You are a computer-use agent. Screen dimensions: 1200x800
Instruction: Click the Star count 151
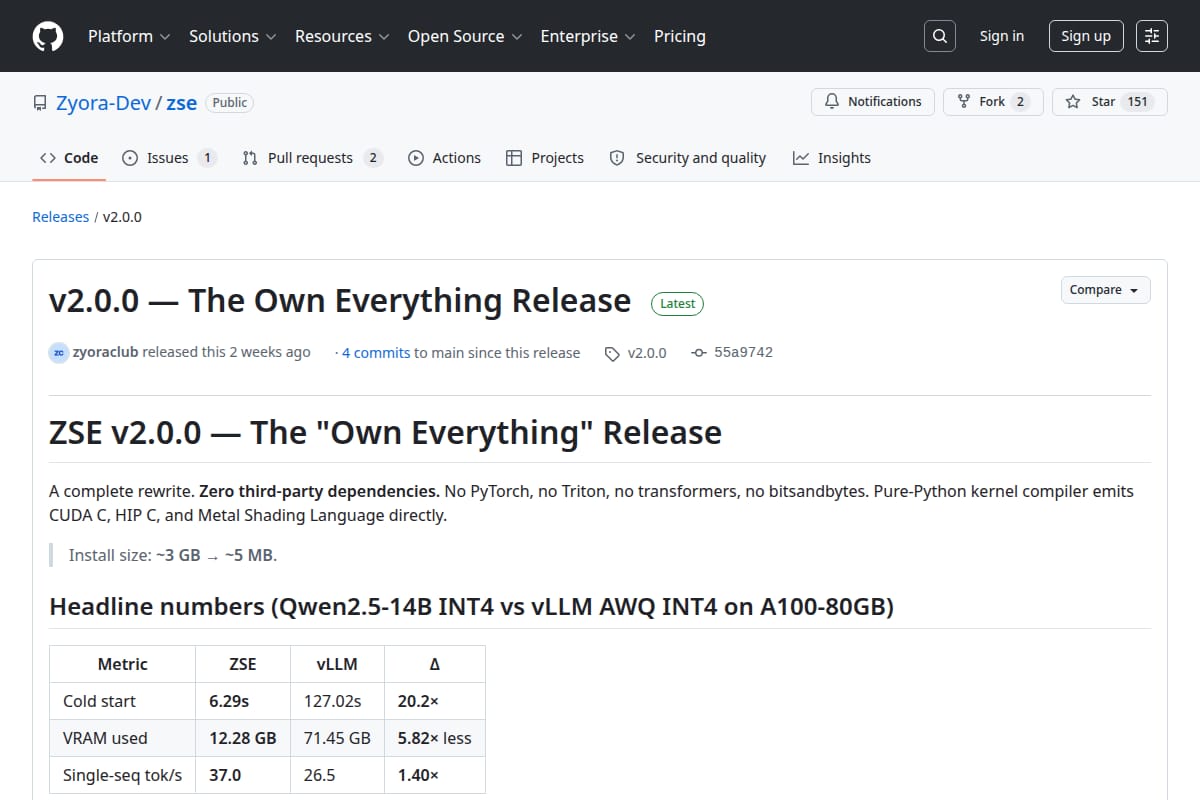(x=1137, y=102)
